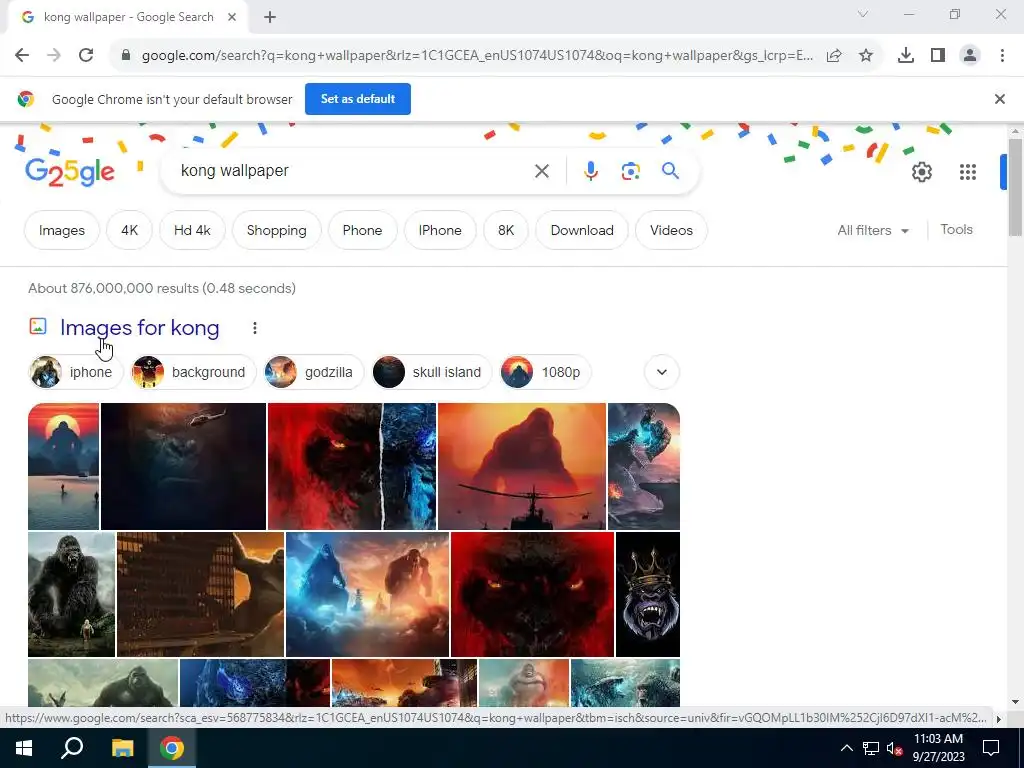
Task: Select the Phone filter chip
Action: pos(362,231)
